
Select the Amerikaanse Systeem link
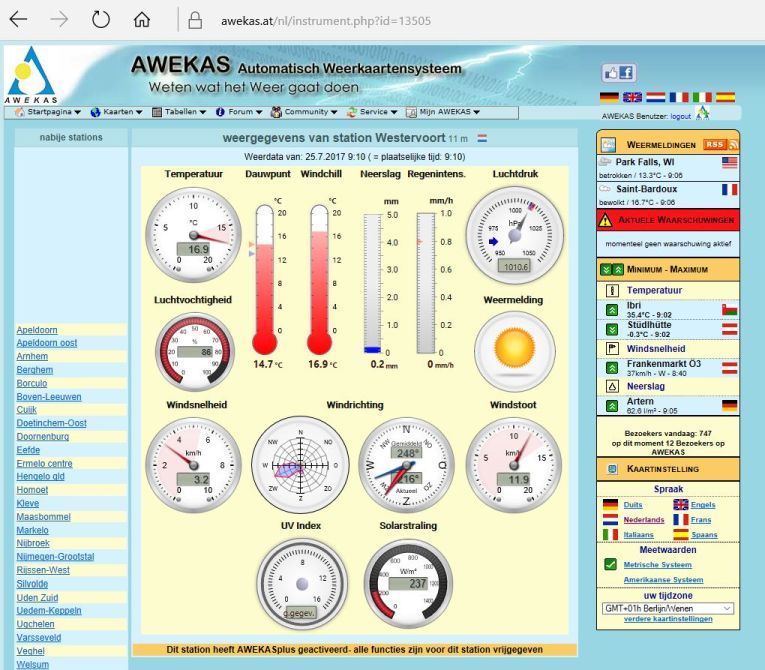663,580
